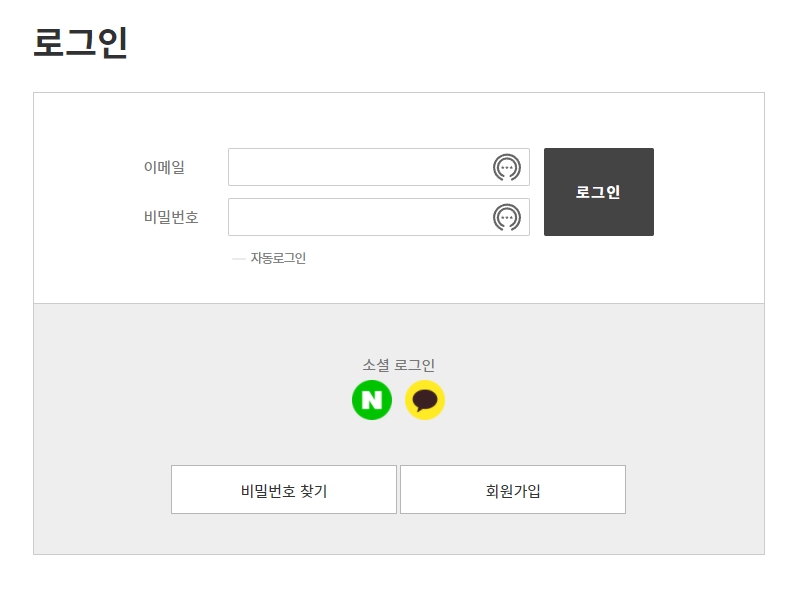Click the 회원가입 text label
Viewport: 797px width, 593px height.
point(513,491)
